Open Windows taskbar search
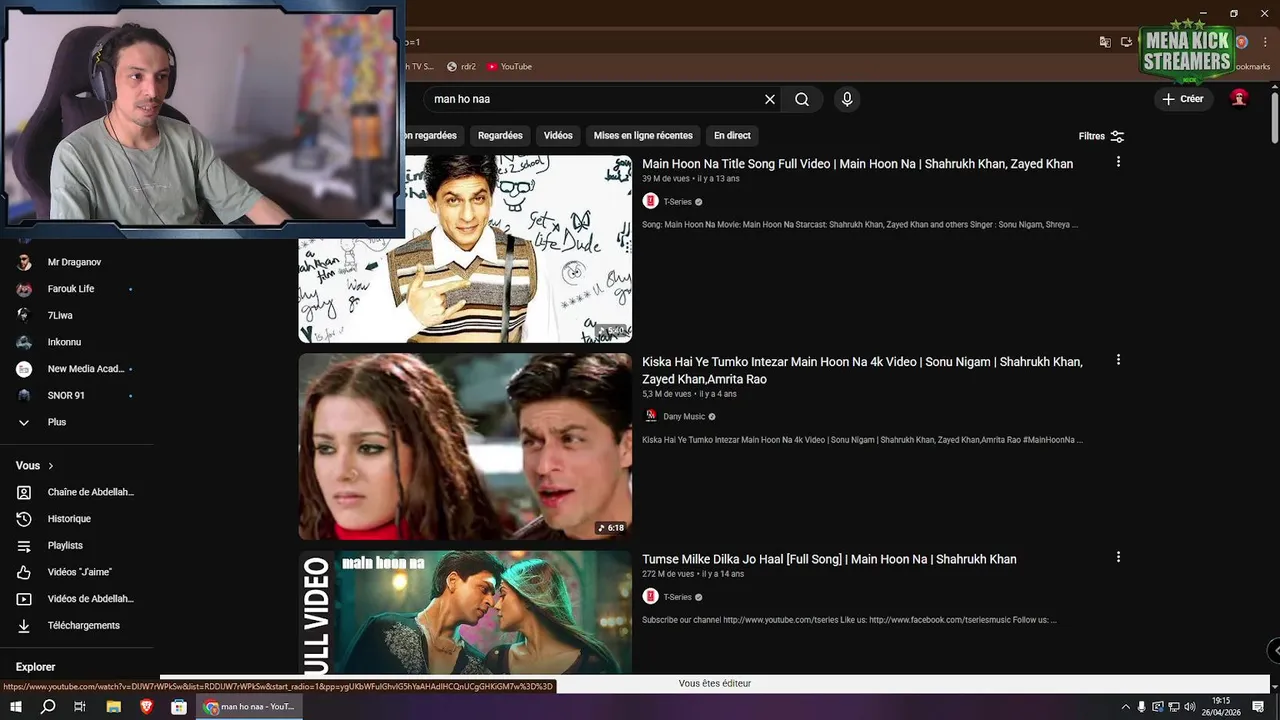Screen dimensions: 1280x720 pos(48,707)
